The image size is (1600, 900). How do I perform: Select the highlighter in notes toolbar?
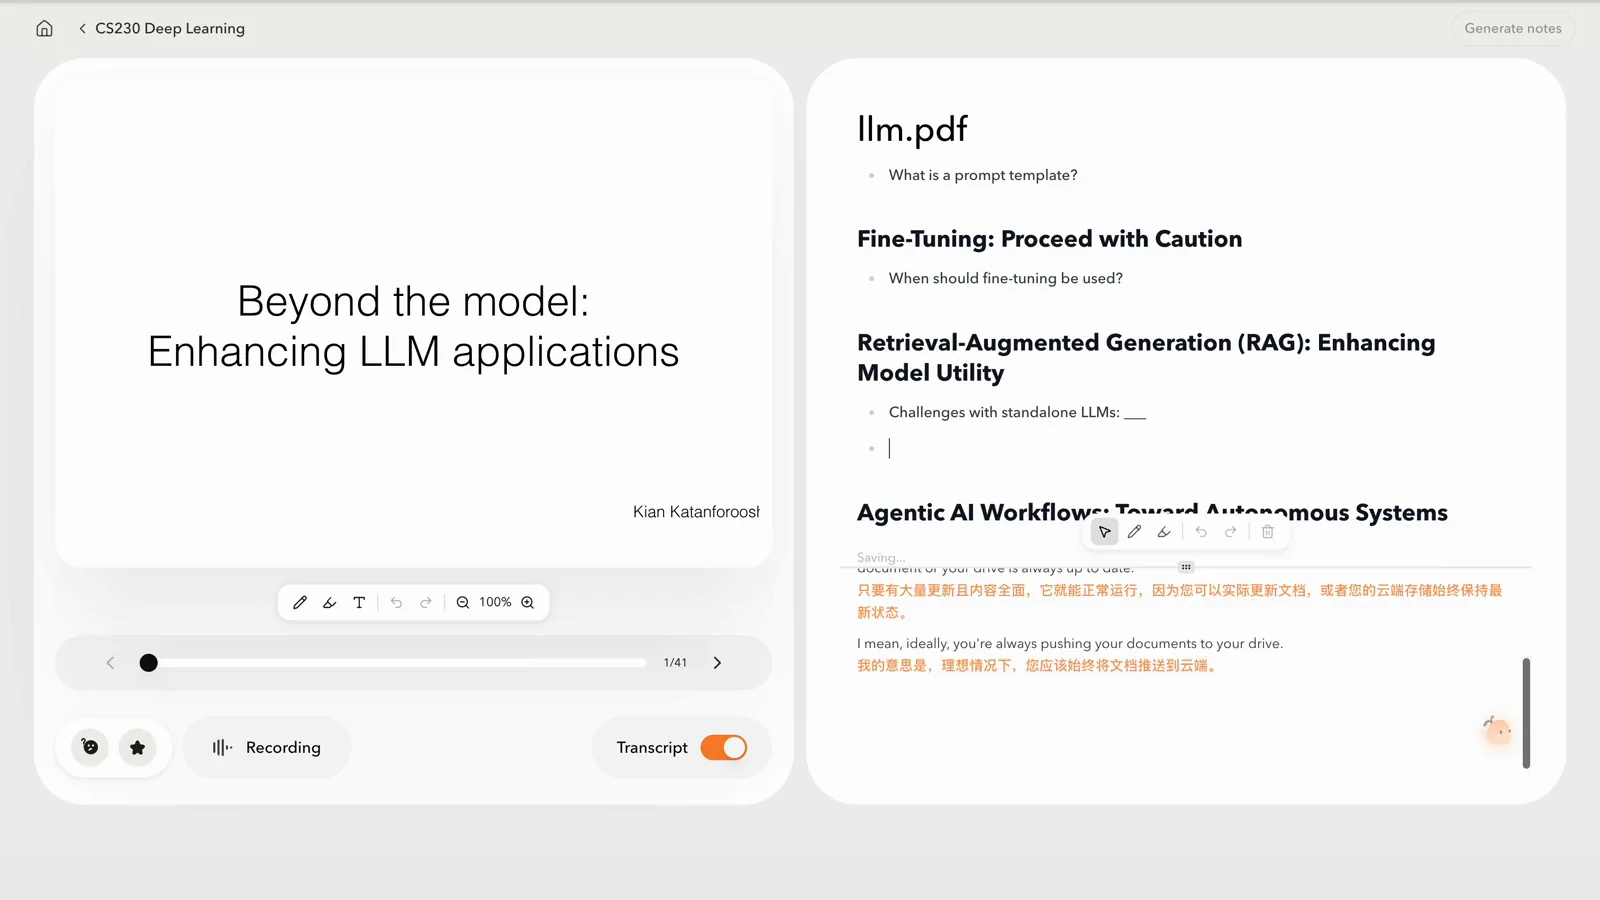(1164, 532)
